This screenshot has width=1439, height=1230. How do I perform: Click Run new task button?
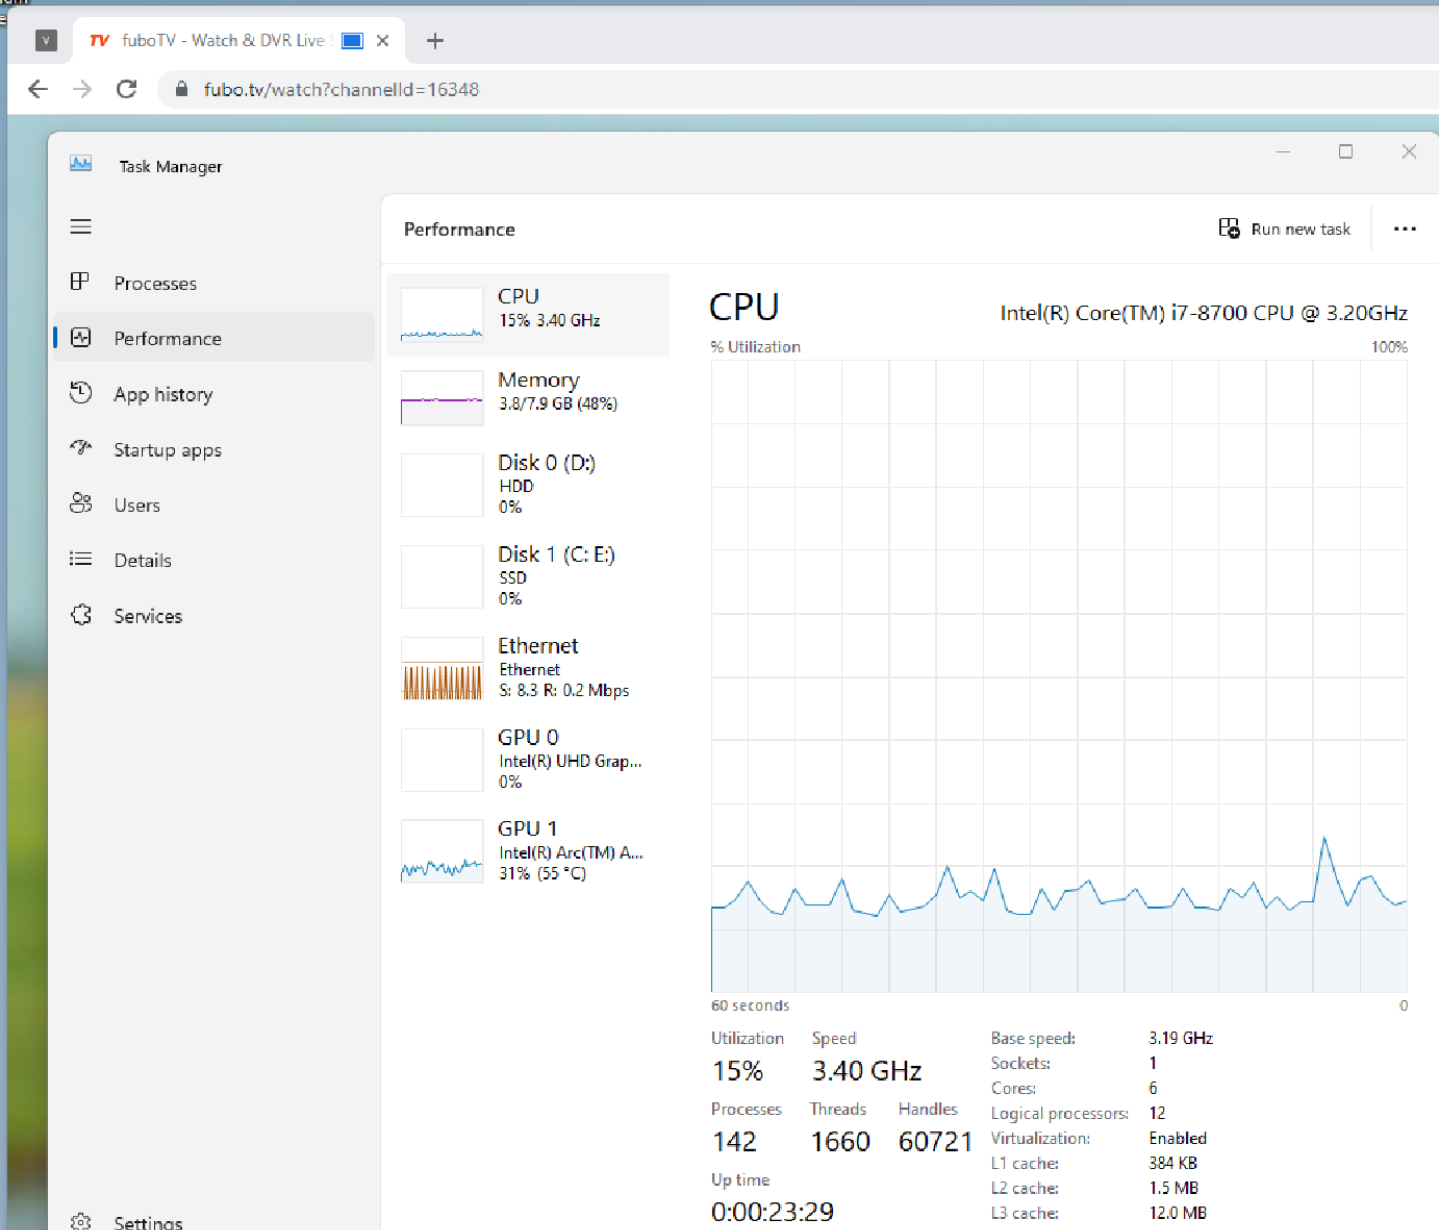click(1284, 229)
